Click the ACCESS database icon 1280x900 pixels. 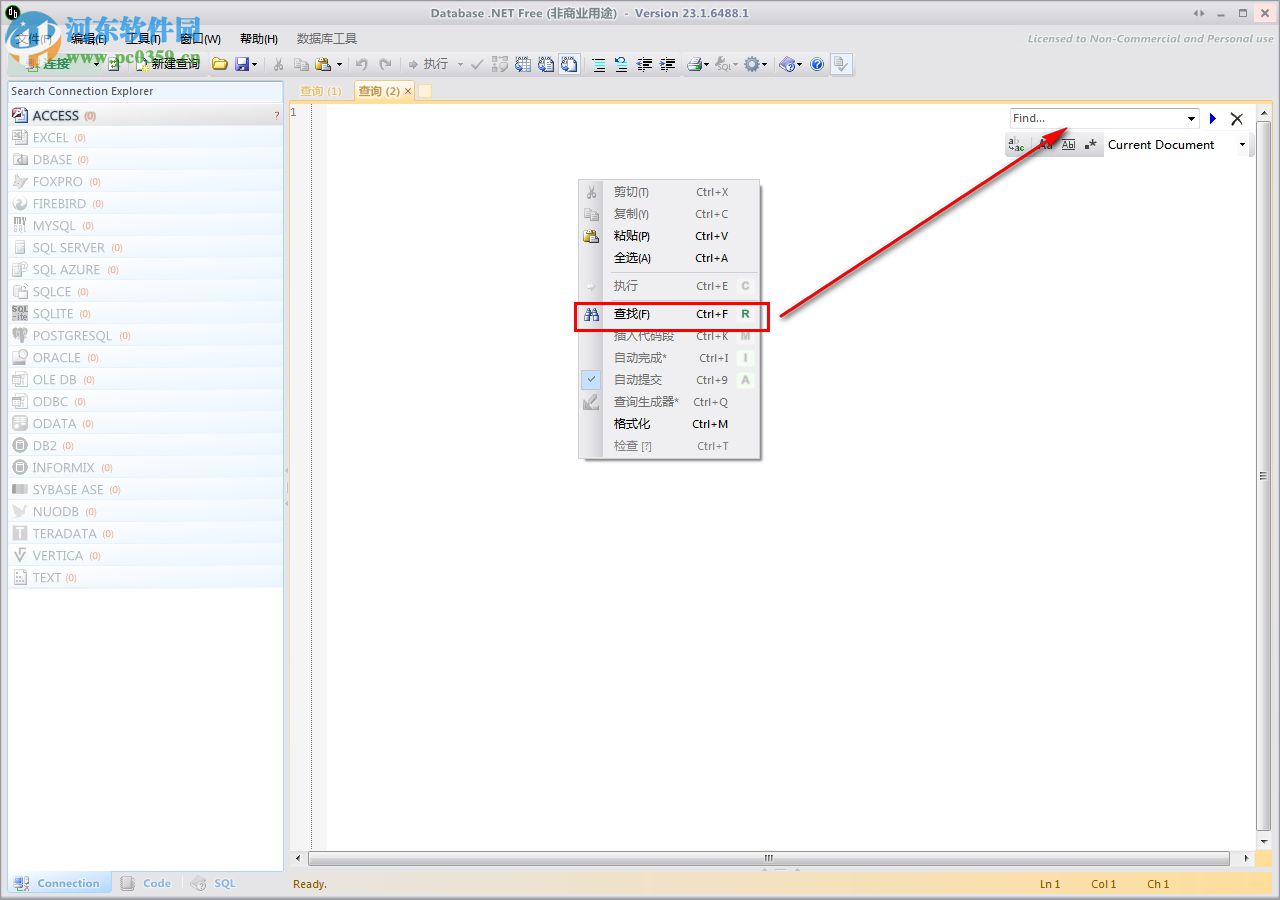pos(20,115)
